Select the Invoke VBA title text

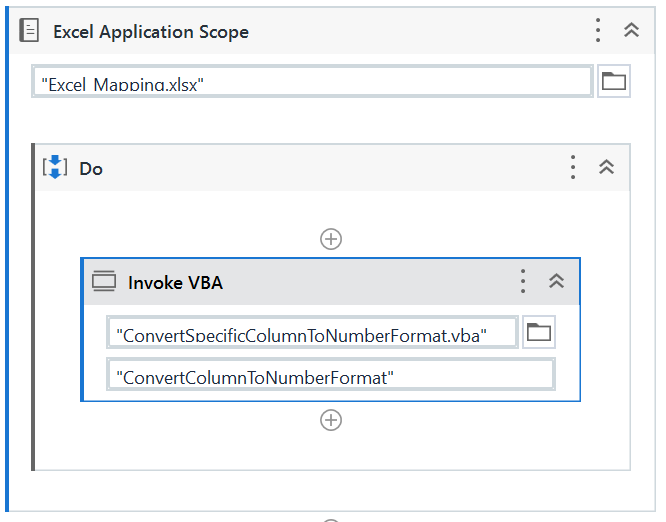[x=175, y=283]
